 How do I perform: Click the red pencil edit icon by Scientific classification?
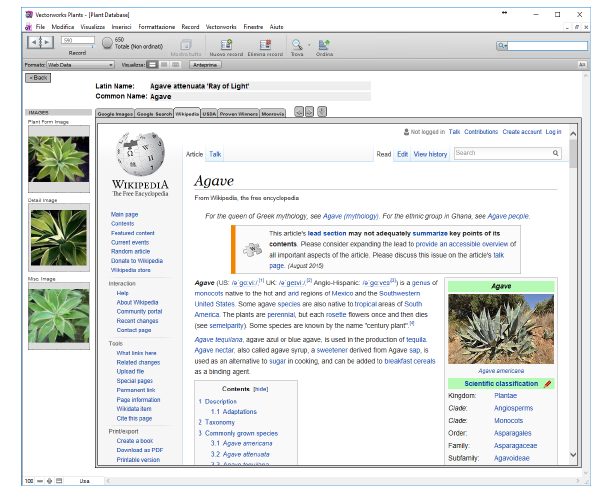point(547,384)
